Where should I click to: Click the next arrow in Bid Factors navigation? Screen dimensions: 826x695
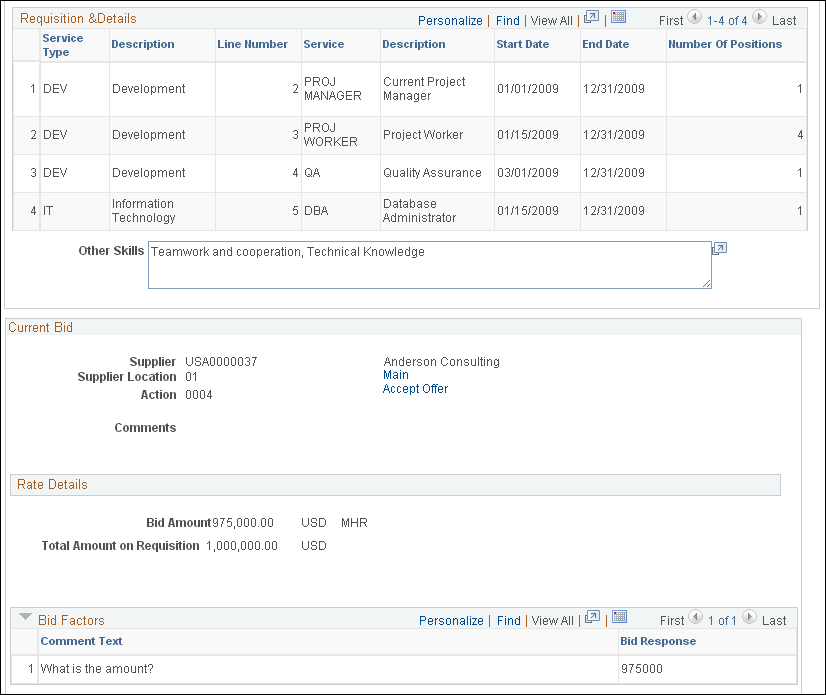tap(749, 620)
